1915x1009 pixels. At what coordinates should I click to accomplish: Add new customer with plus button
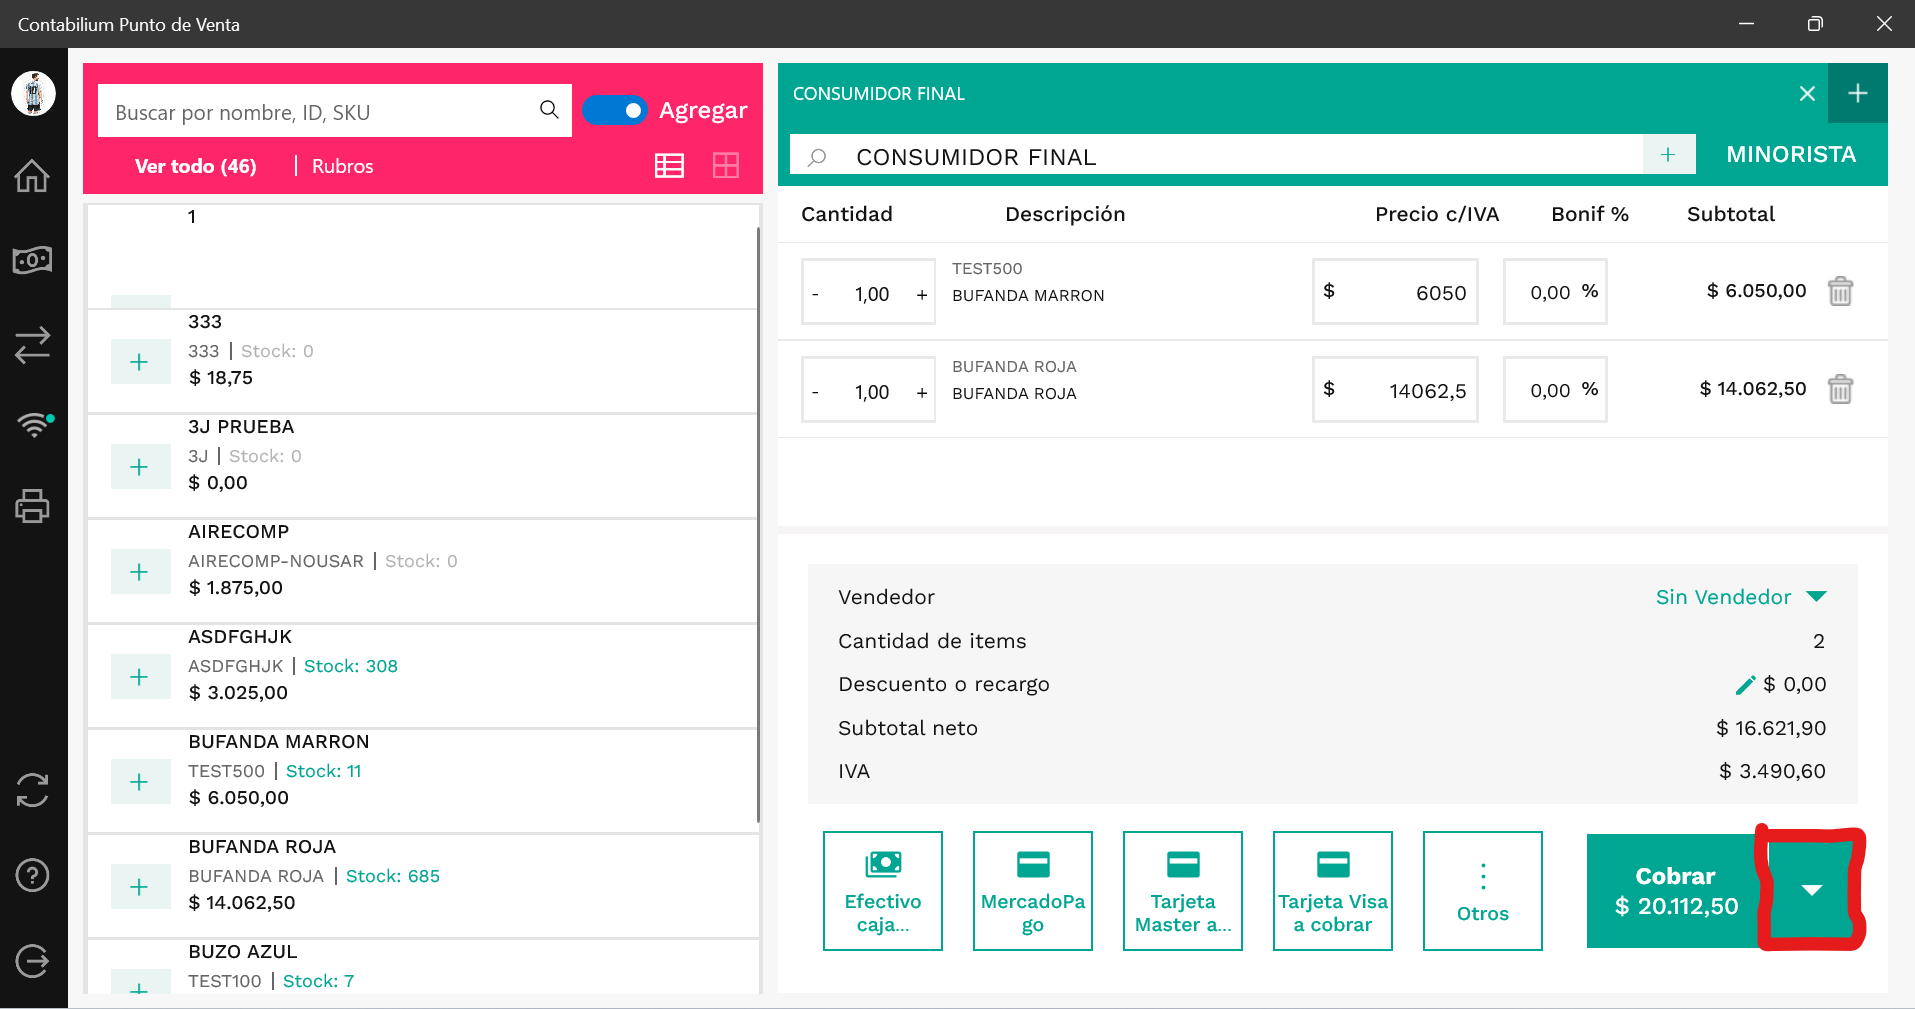1668,155
